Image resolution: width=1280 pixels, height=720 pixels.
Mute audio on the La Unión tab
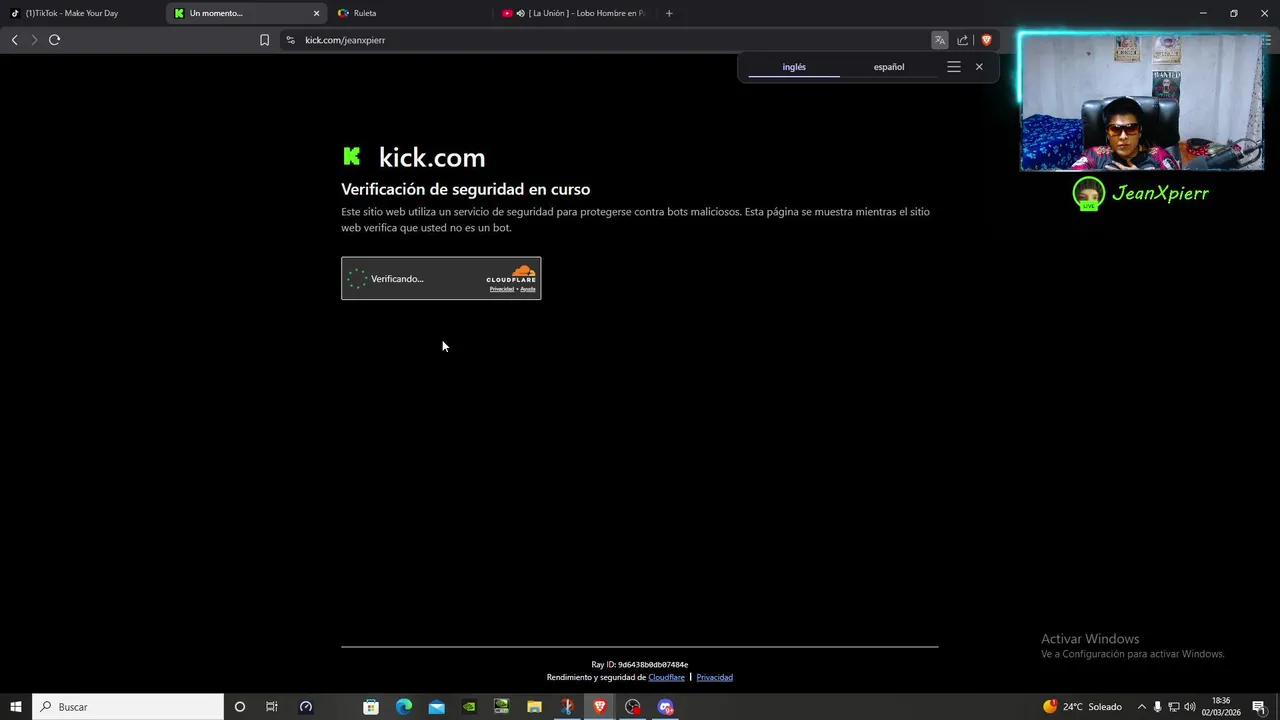tap(520, 13)
